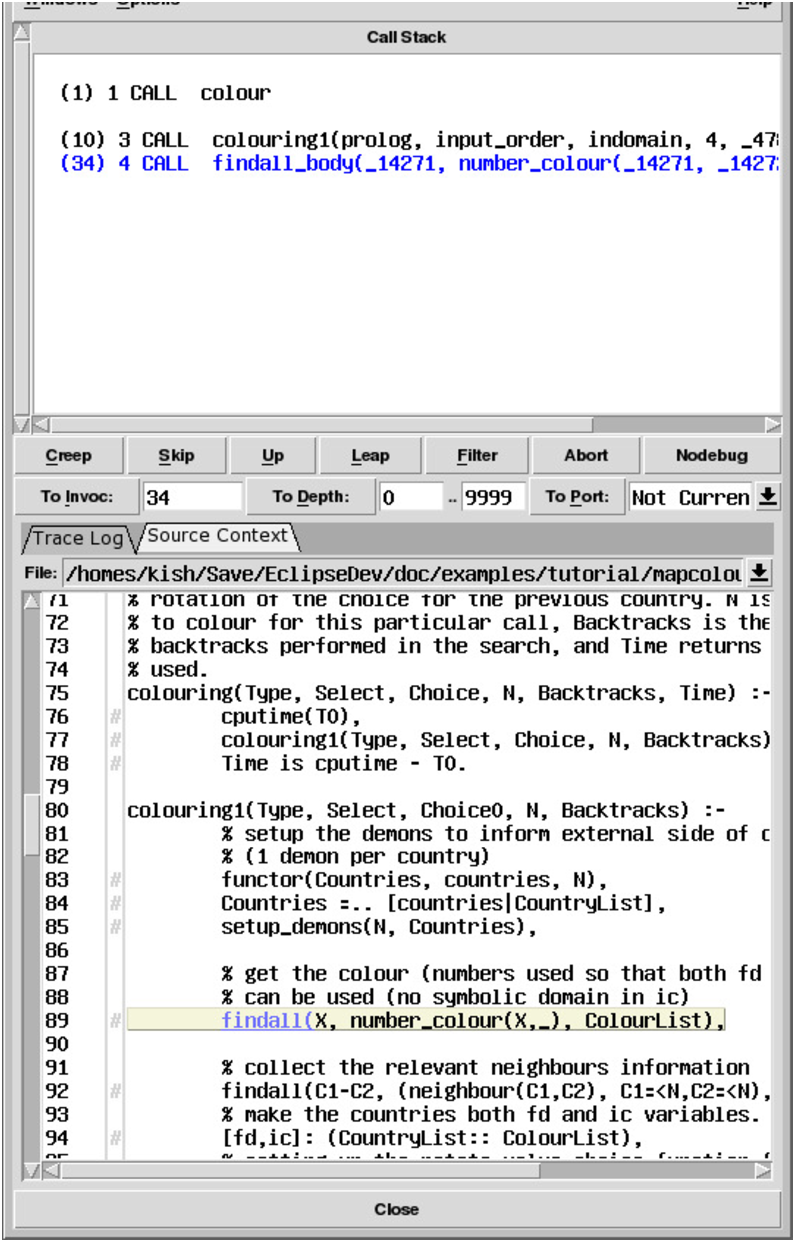Image resolution: width=795 pixels, height=1242 pixels.
Task: Toggle breakpoint marker on line 83
Action: pos(116,881)
